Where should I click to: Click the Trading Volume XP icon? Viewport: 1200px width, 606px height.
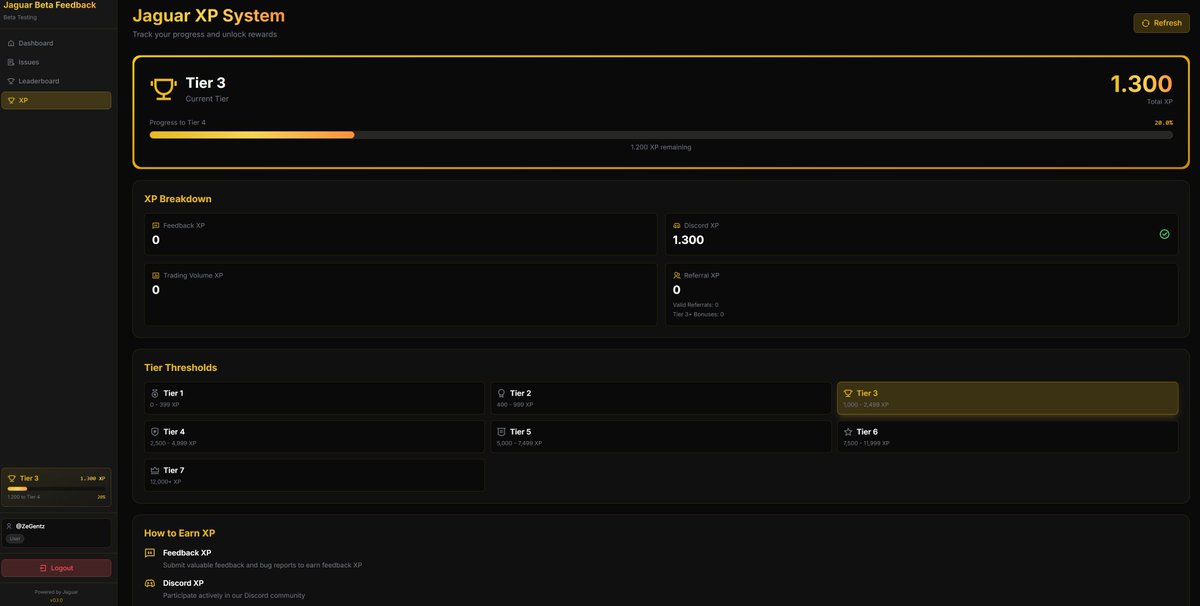tap(156, 275)
